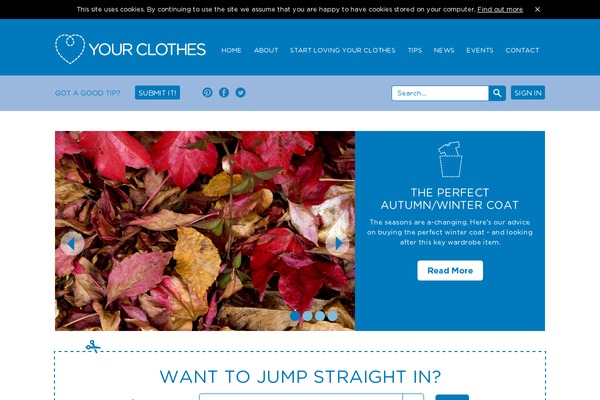
Task: Select the fourth carousel dot
Action: [333, 316]
